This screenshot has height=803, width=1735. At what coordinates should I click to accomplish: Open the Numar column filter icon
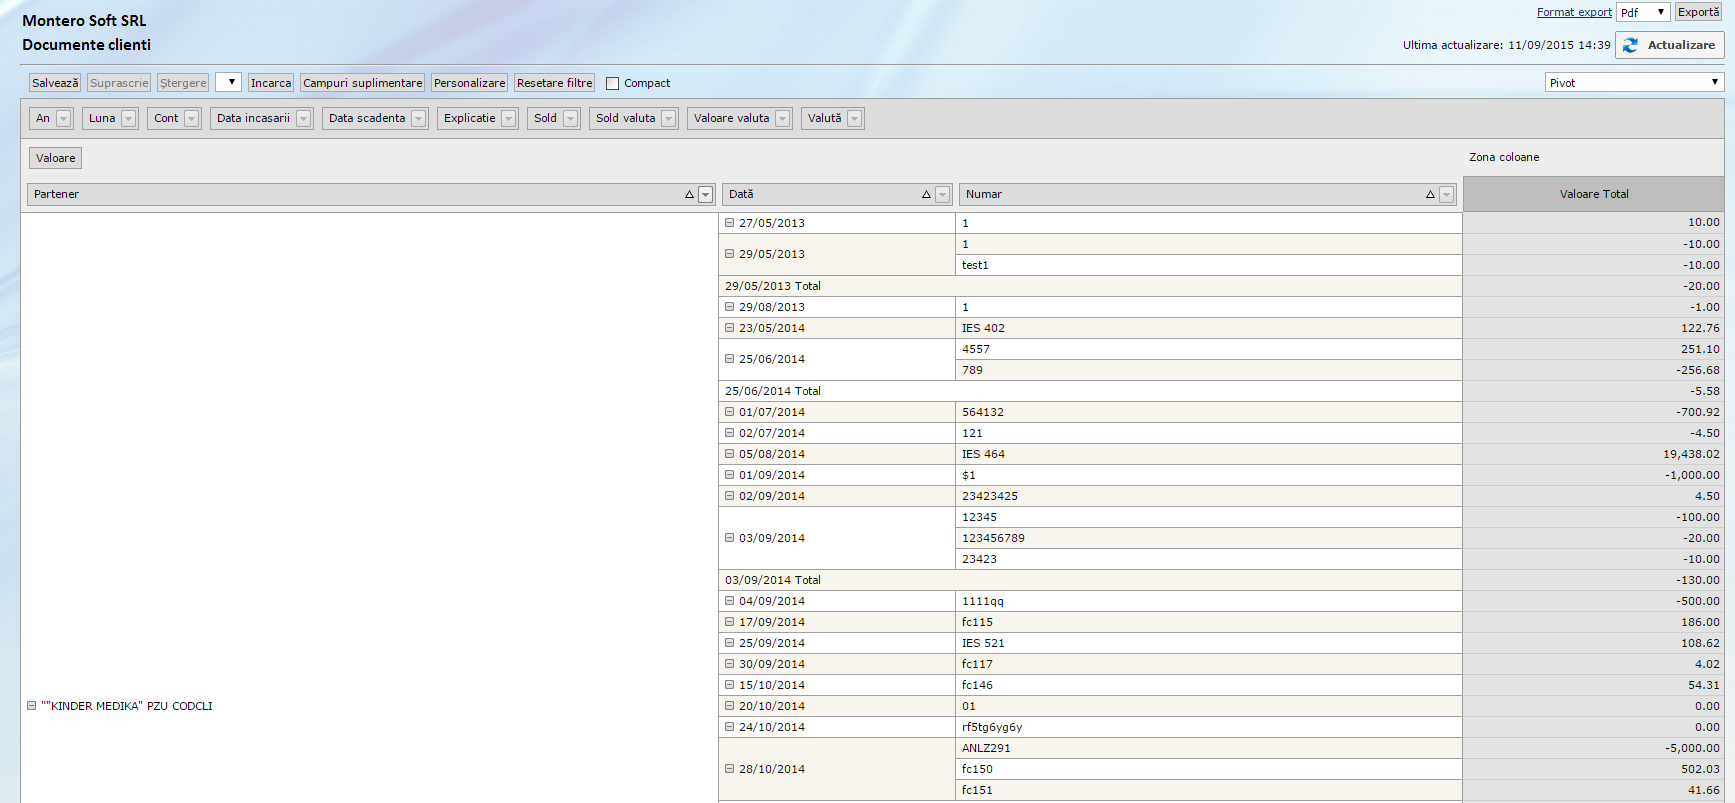coord(1446,195)
